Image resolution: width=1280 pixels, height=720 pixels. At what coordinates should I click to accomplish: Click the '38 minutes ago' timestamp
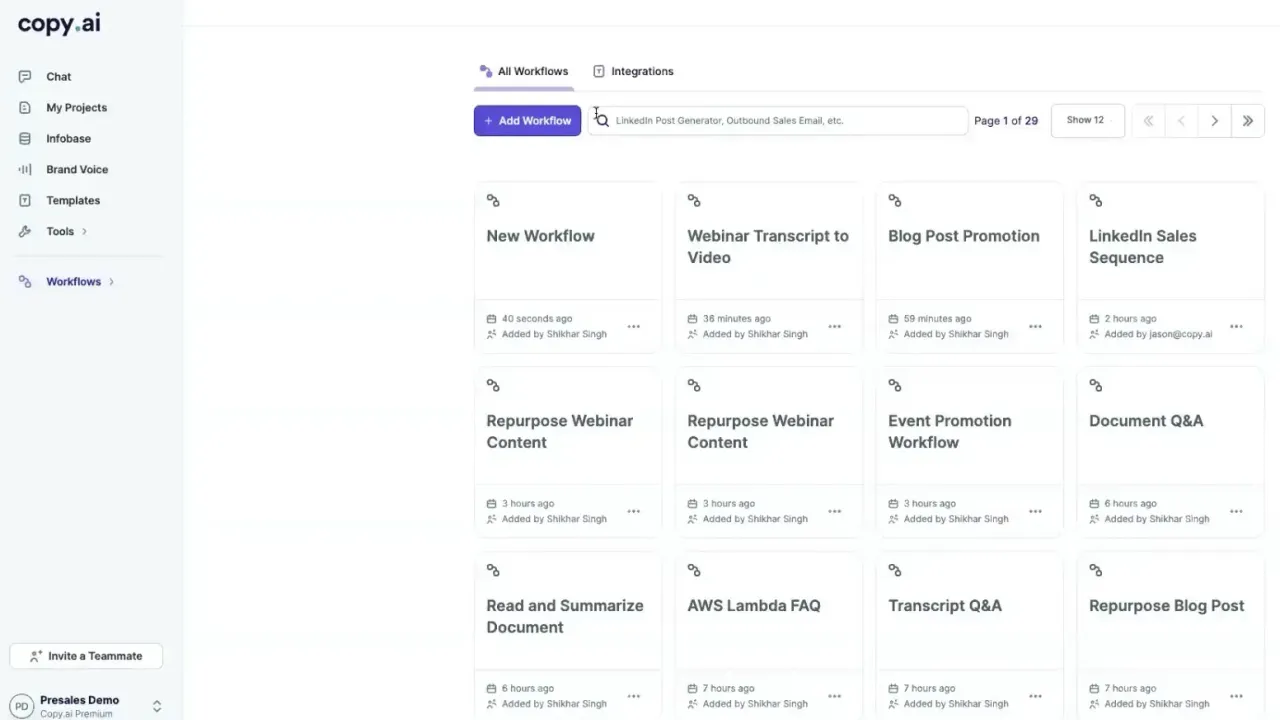(x=737, y=319)
